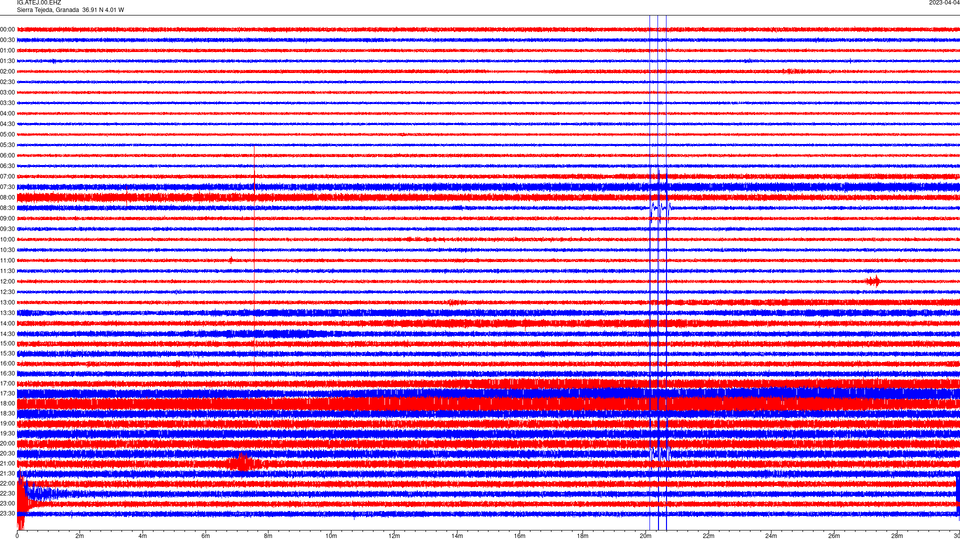Select the 12:30 trace time label
The image size is (960, 540).
tap(7, 292)
